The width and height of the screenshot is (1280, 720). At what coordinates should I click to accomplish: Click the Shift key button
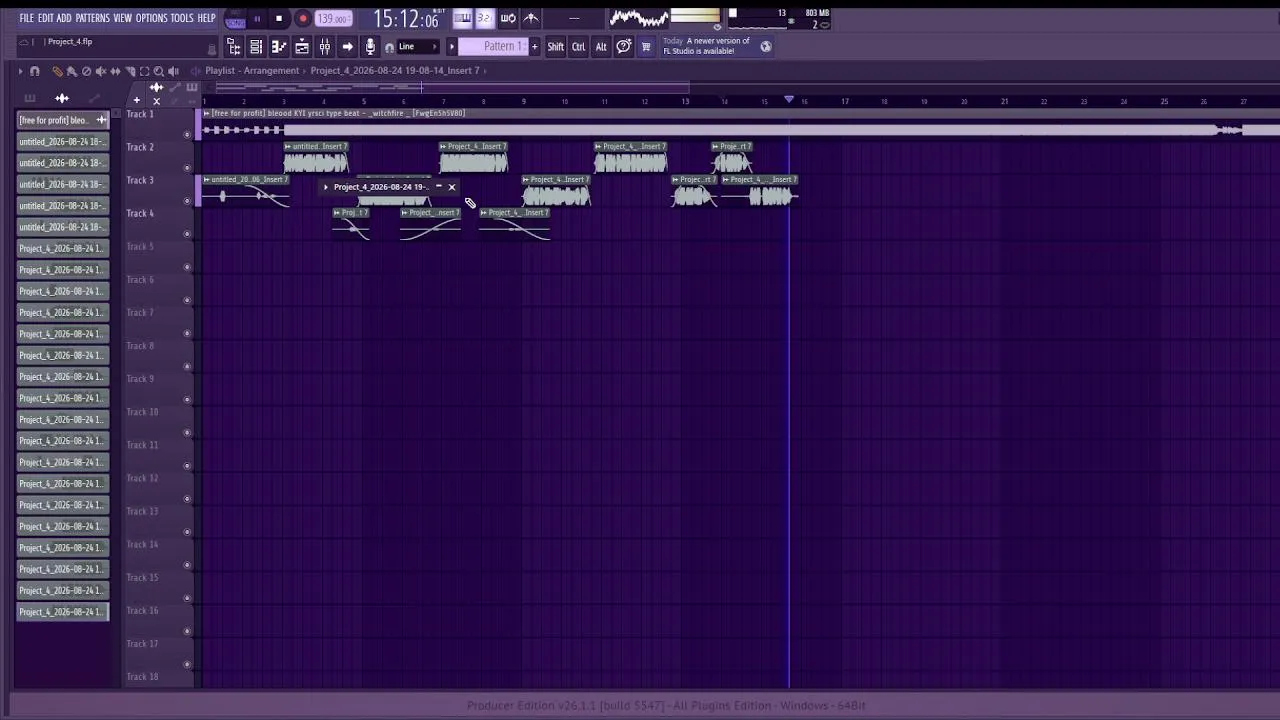pyautogui.click(x=555, y=47)
